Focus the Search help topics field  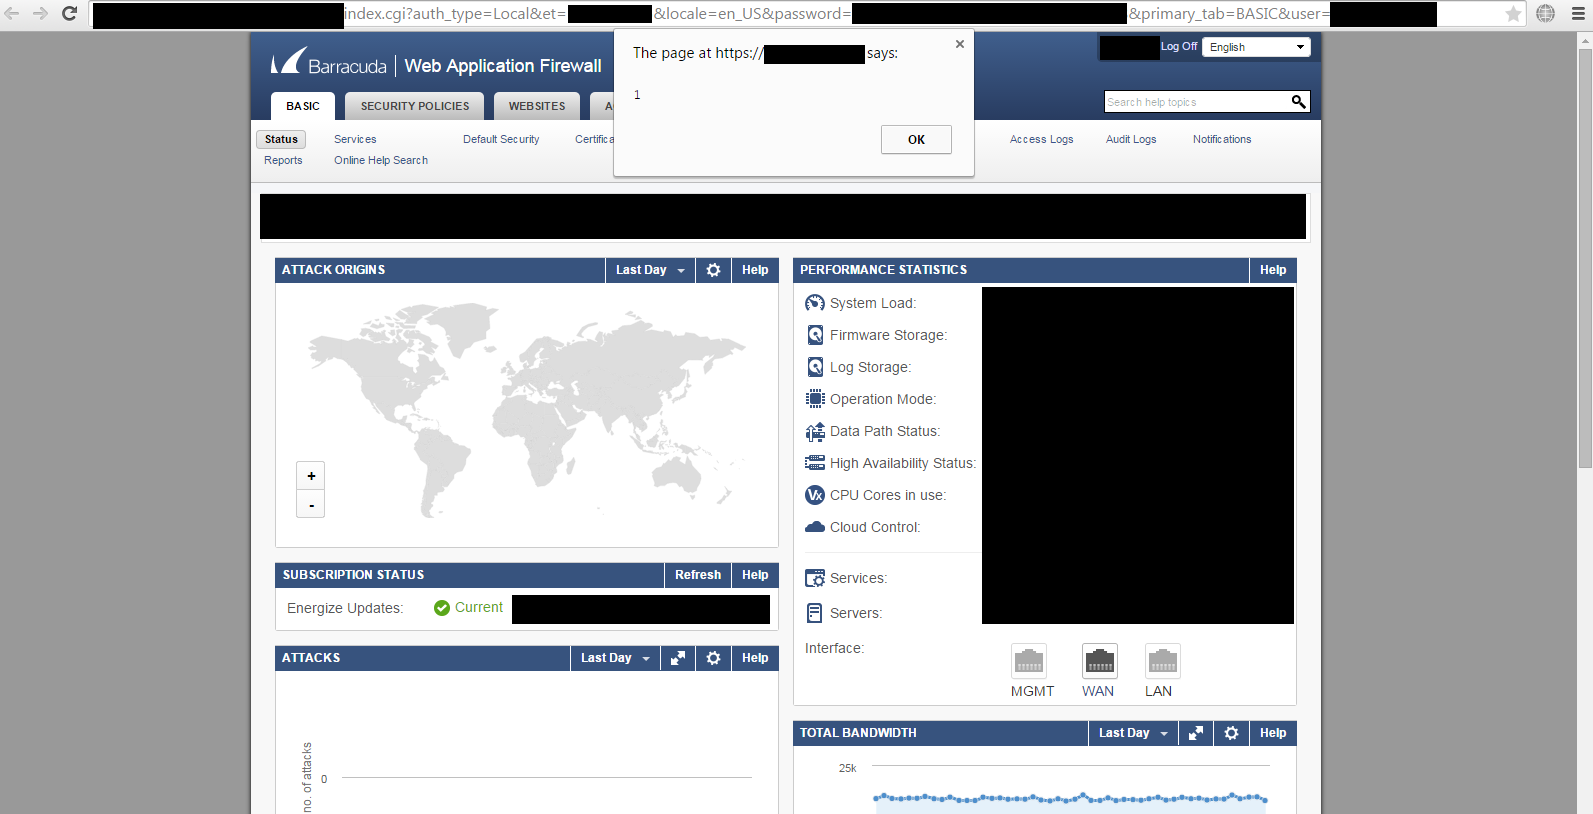click(x=1196, y=102)
